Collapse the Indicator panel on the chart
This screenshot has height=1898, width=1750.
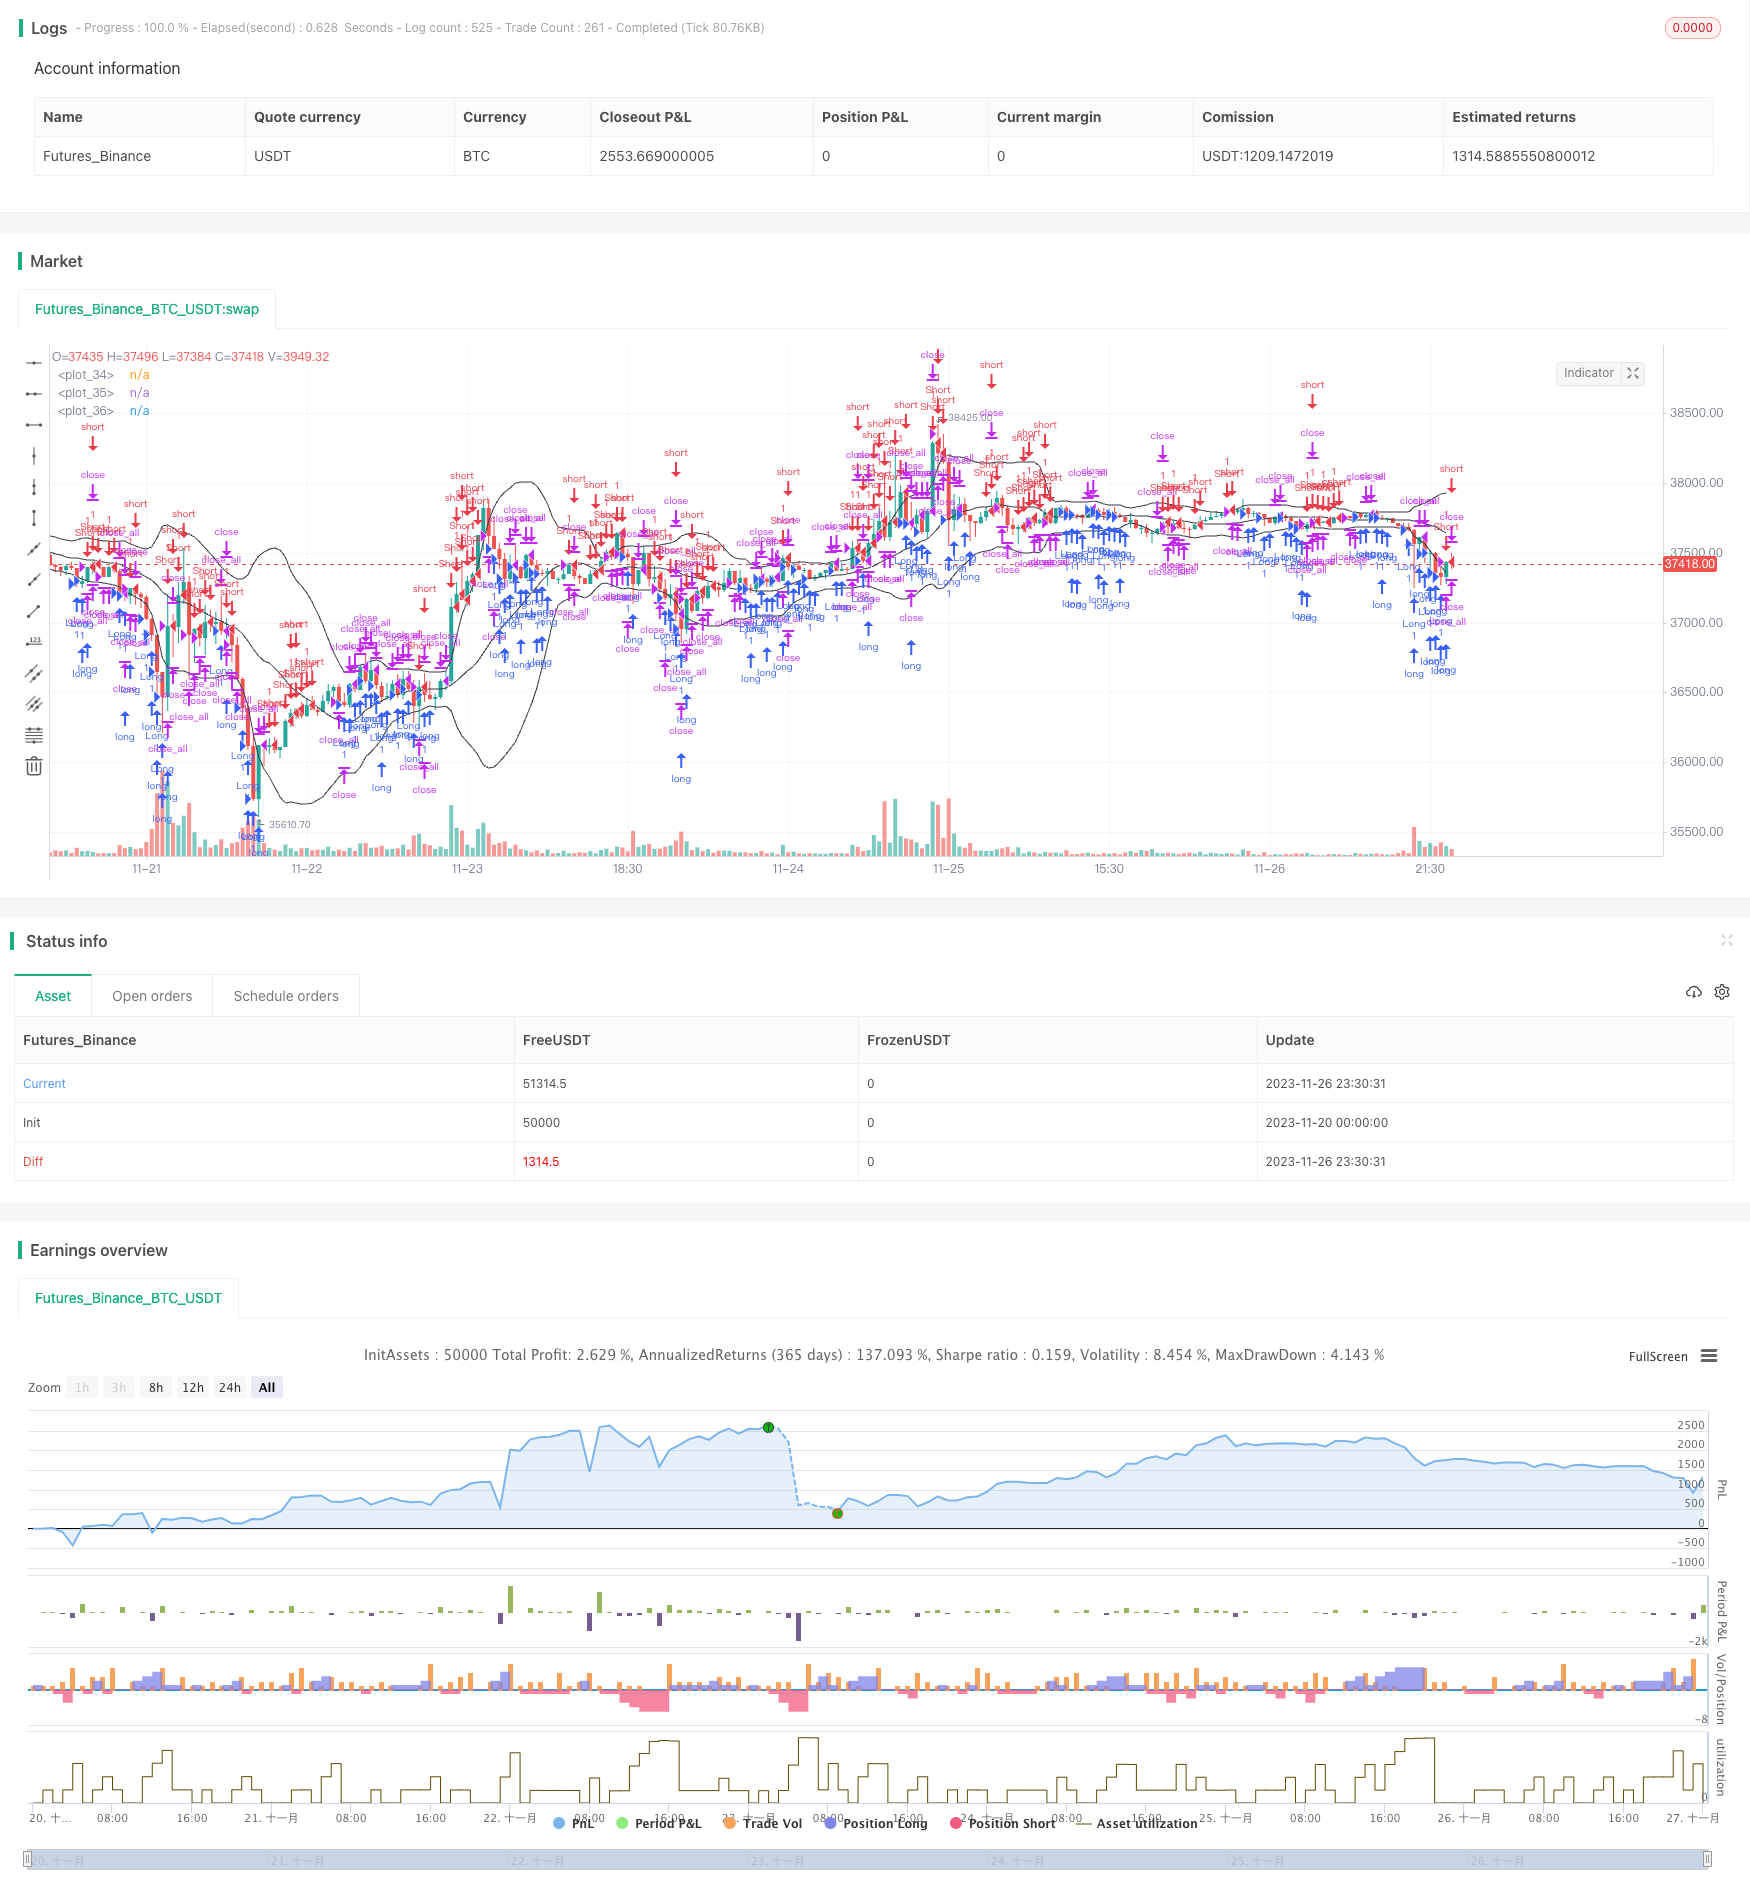pos(1633,373)
